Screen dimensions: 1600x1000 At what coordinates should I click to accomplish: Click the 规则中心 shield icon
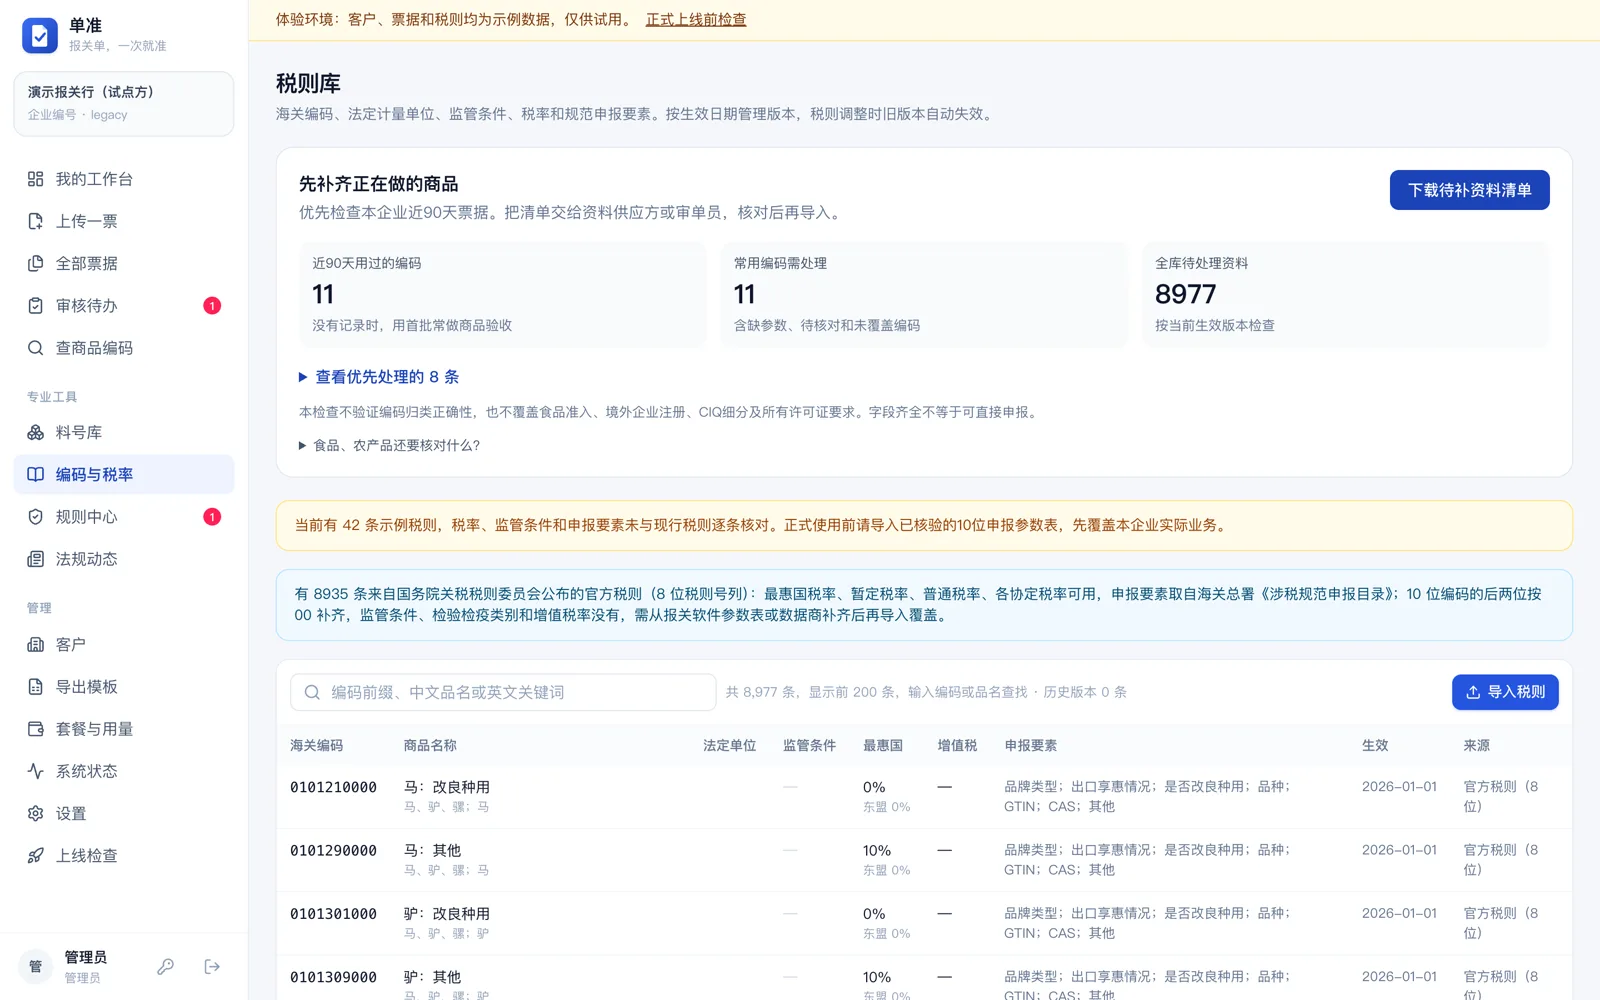(x=36, y=517)
